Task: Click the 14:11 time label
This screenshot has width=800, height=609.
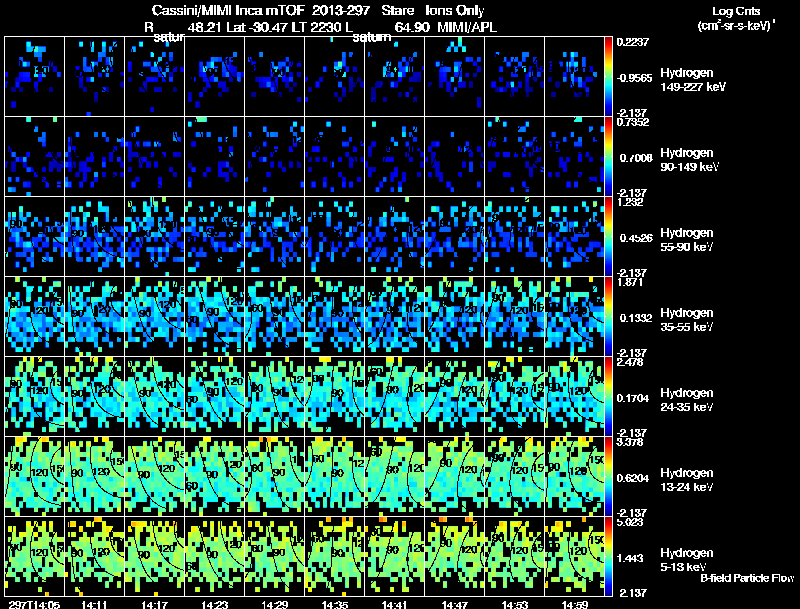Action: 95,603
